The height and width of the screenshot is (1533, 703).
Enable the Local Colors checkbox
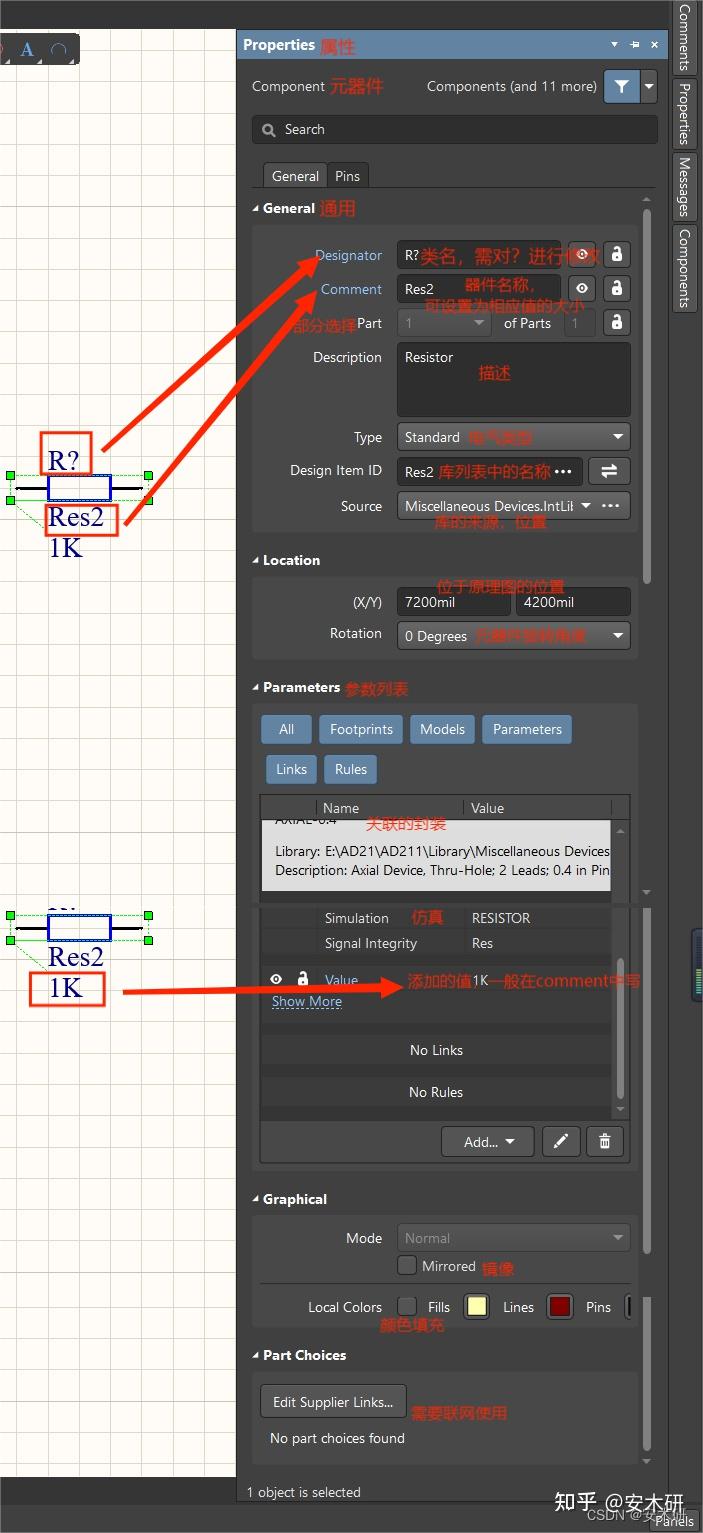407,1306
